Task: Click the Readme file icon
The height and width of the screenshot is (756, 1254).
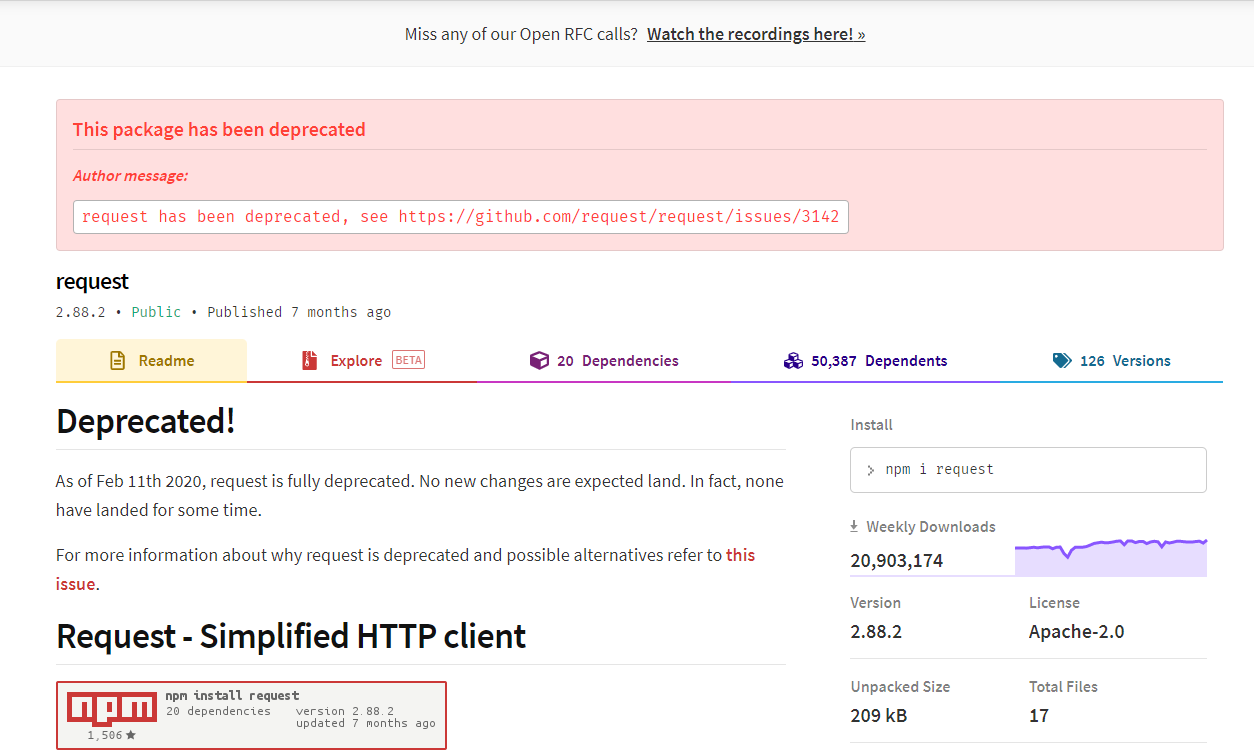Action: point(118,361)
